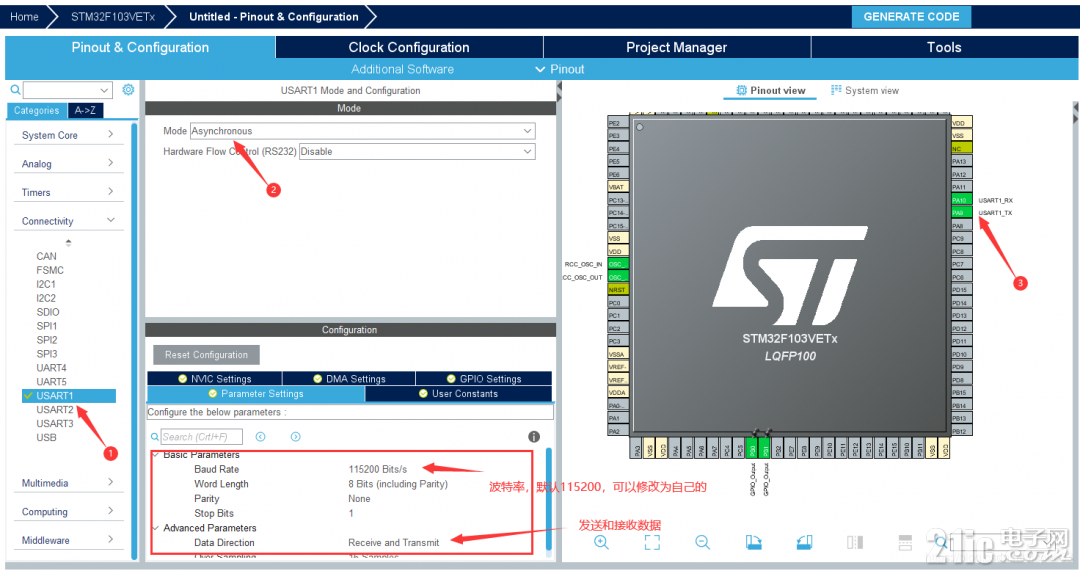Fit the chip view to window
Viewport: 1080px width, 571px height.
(652, 542)
